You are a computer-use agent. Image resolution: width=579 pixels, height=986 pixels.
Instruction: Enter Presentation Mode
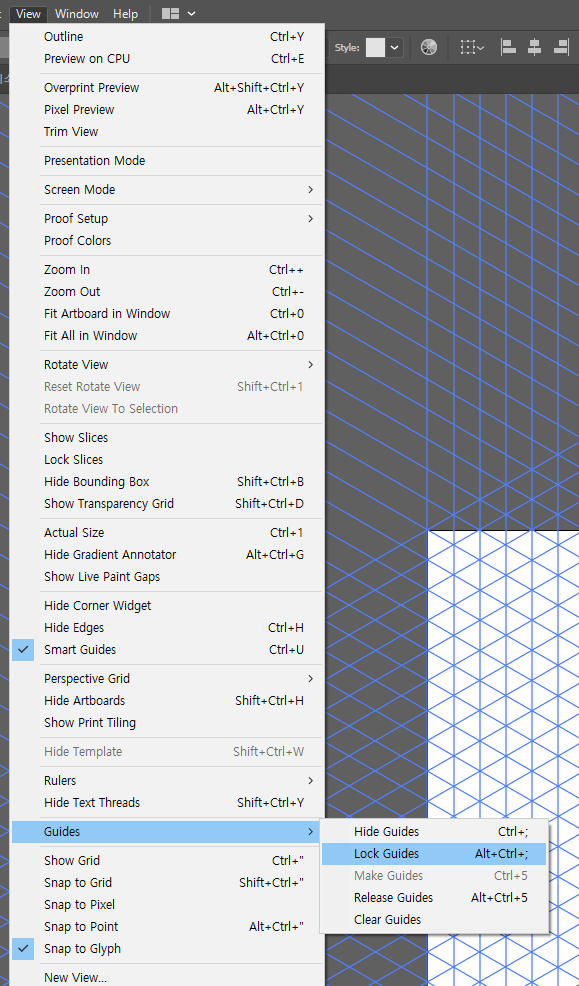point(168,161)
